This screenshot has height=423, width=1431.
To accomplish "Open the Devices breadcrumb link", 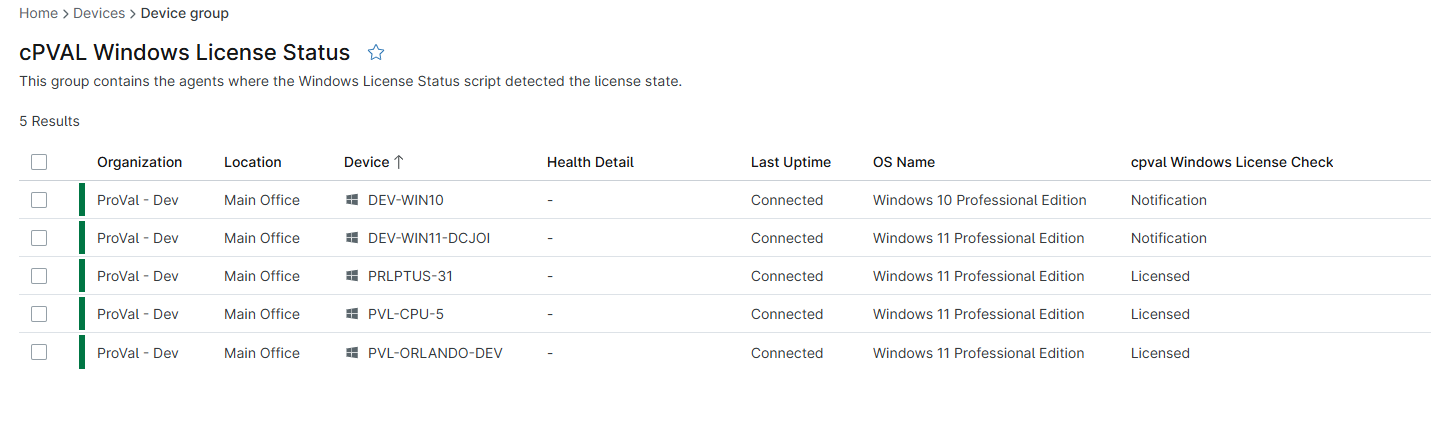I will 99,13.
